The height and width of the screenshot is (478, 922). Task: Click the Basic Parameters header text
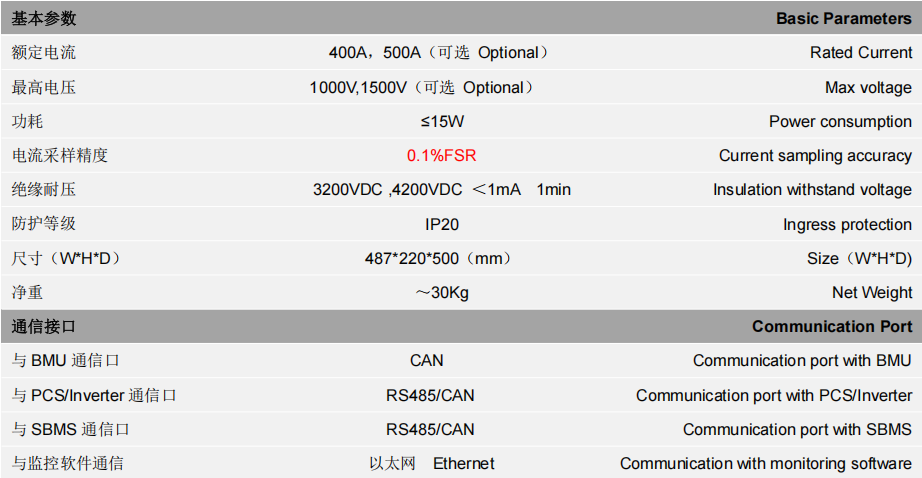pyautogui.click(x=844, y=19)
